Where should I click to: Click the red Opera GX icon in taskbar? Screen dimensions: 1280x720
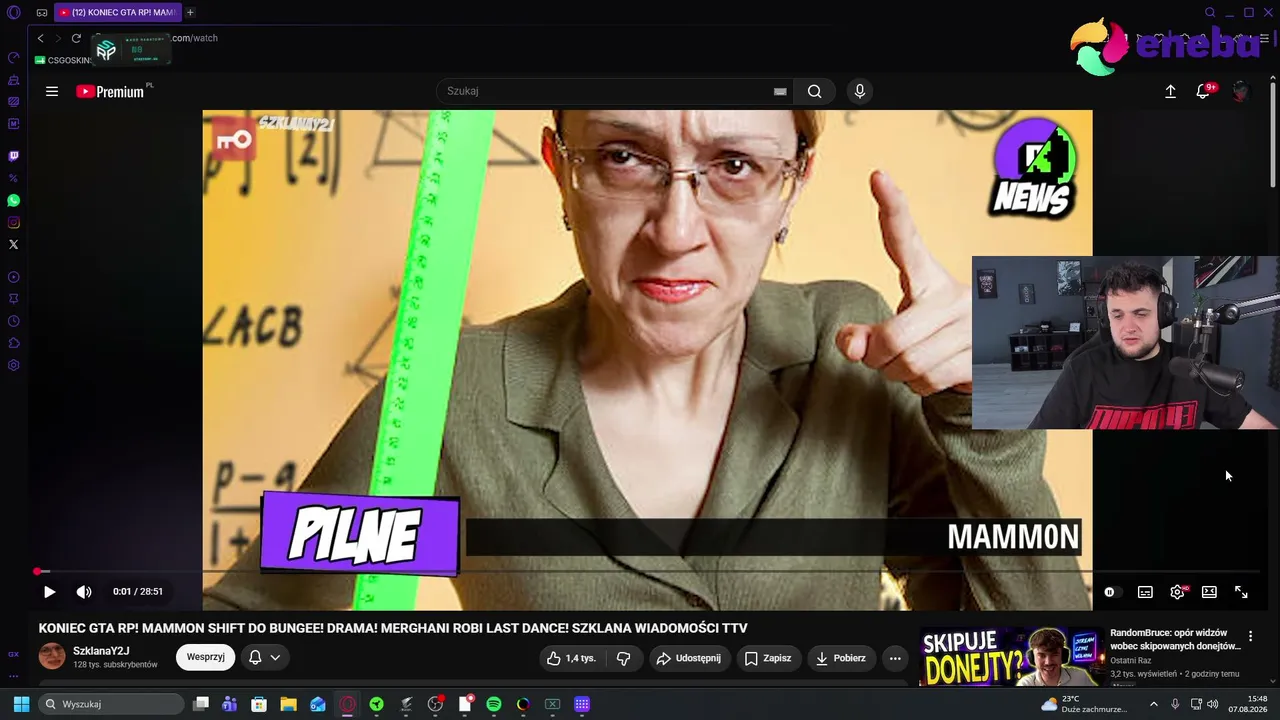point(347,704)
